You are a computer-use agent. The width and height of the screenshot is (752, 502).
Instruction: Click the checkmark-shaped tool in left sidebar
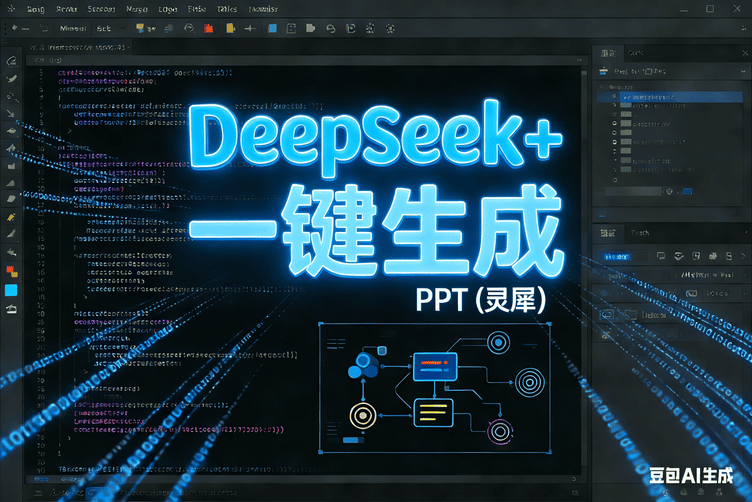pos(12,78)
